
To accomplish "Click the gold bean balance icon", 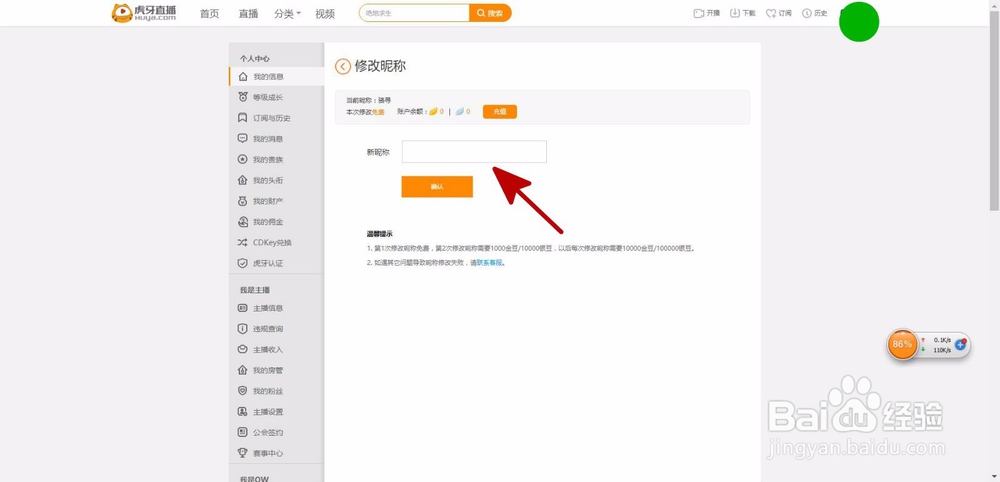I will tap(433, 112).
